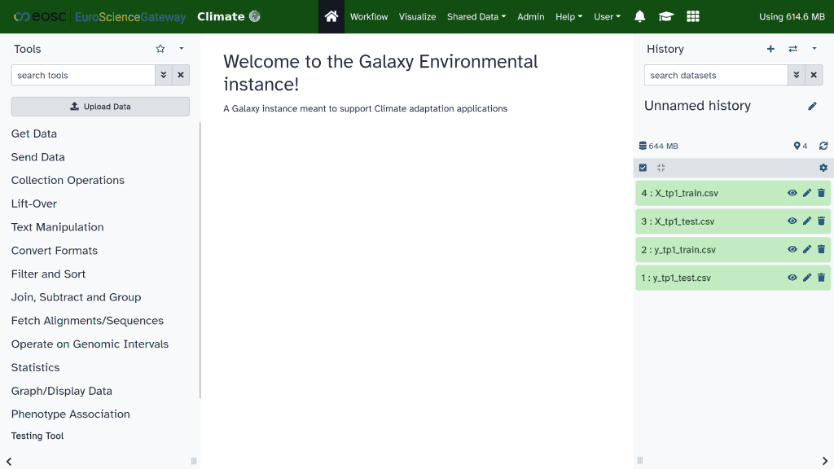Open Tools panel options dropdown arrow
This screenshot has width=834, height=470.
(x=181, y=49)
